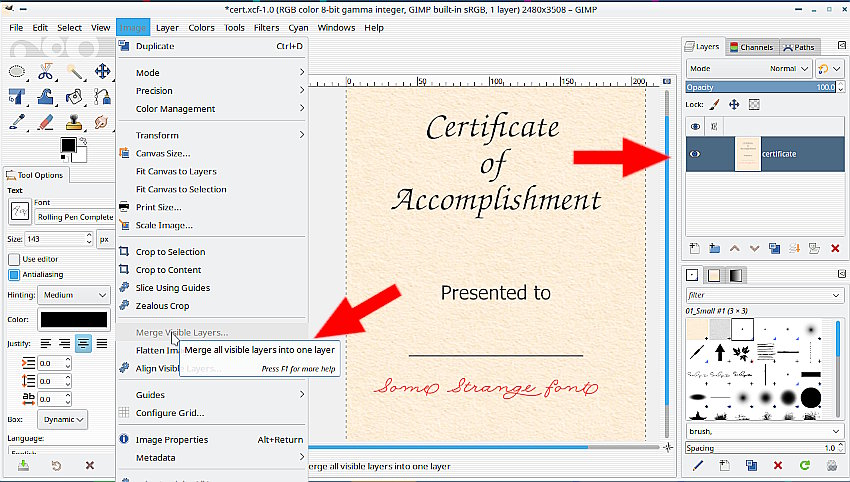Reset colors to default black and white
Viewport: 850px width, 482px height.
pyautogui.click(x=64, y=158)
